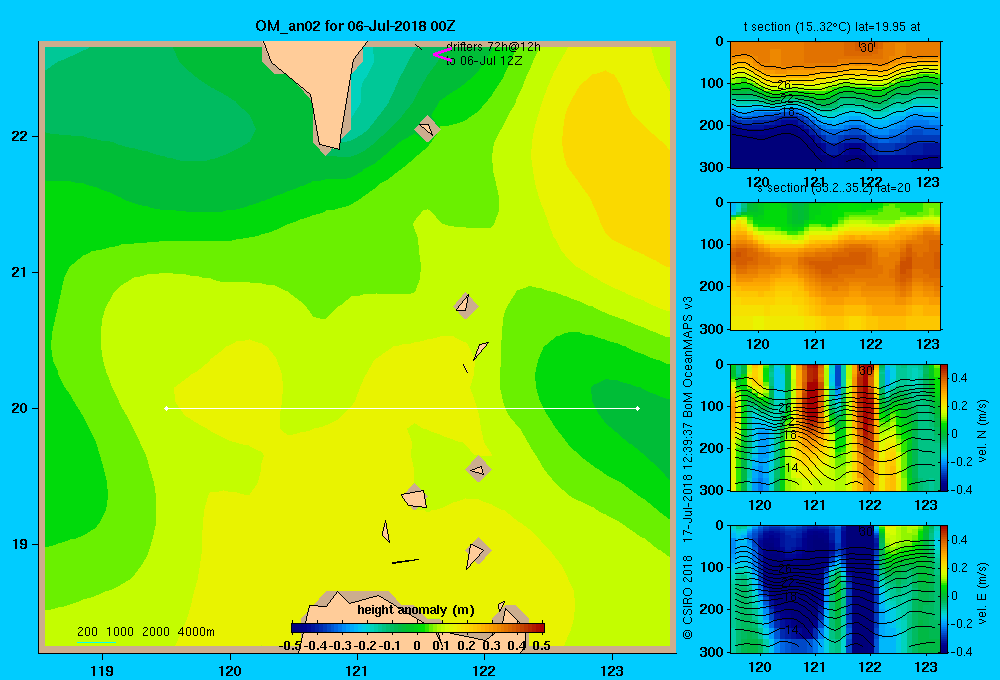The image size is (1000, 680).
Task: Click the height anomaly color bar
Action: coord(418,628)
